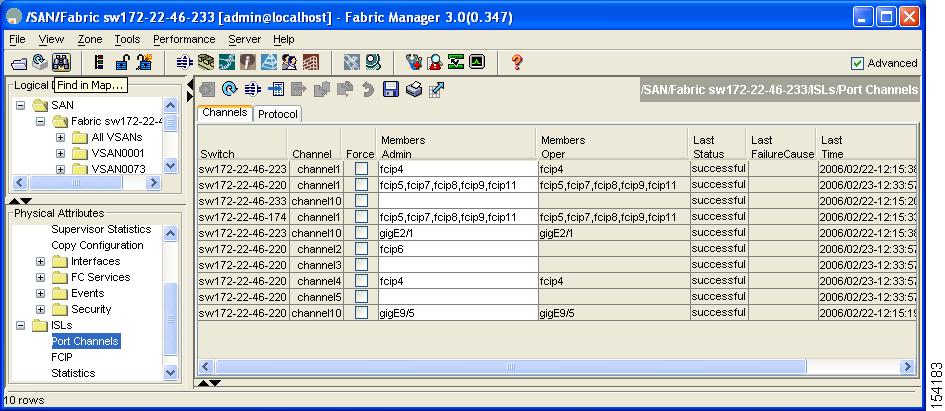The height and width of the screenshot is (411, 945).
Task: Click the stethoscope health icon
Action: click(413, 62)
